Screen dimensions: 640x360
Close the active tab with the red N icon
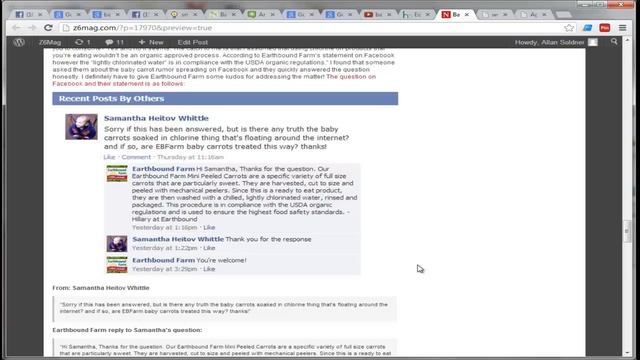467,14
